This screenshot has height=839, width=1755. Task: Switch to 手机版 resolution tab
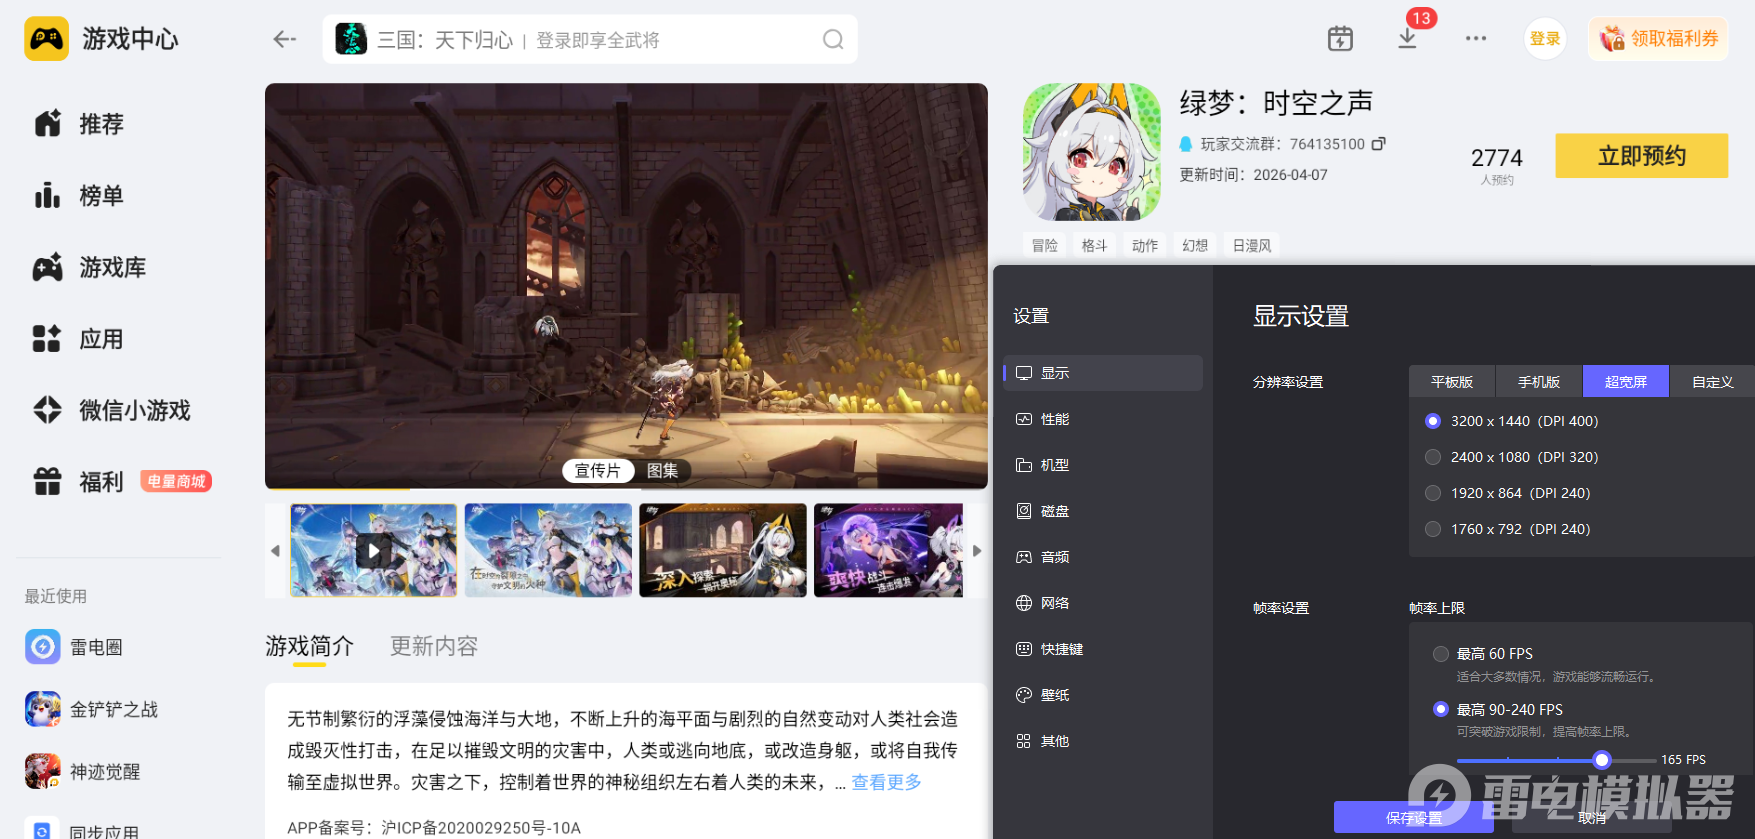[1539, 382]
